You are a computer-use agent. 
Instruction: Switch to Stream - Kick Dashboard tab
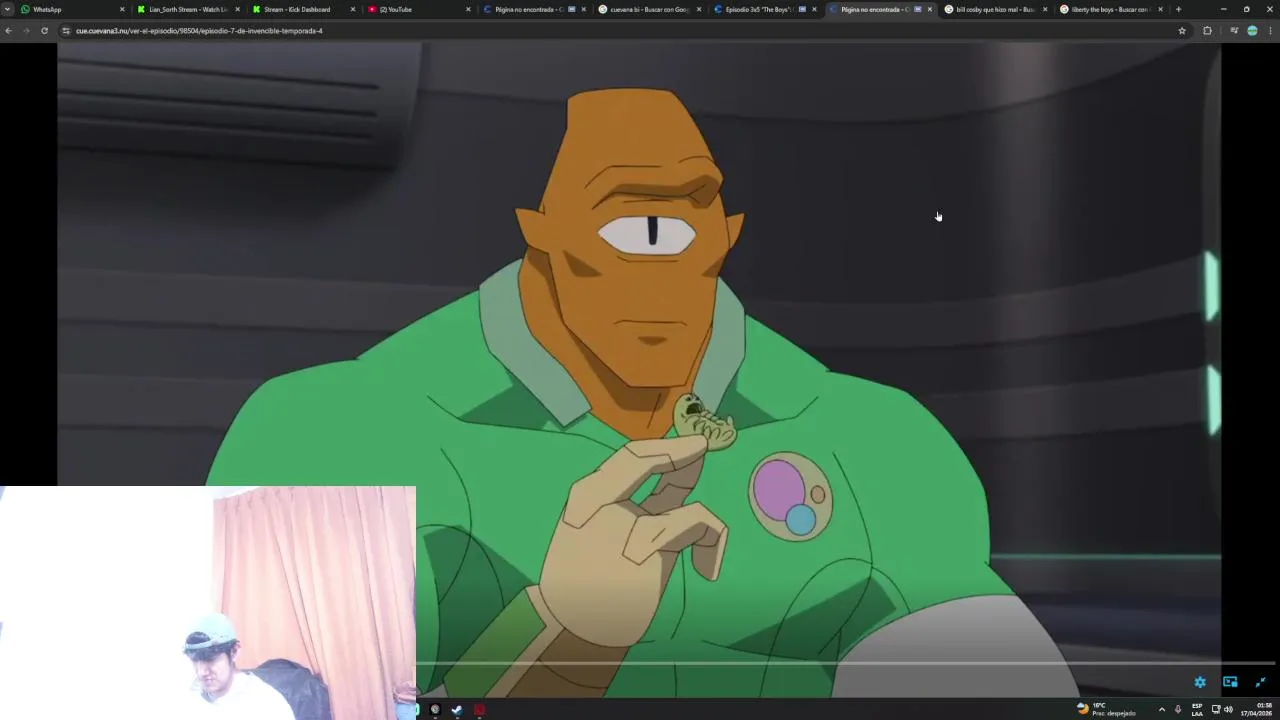pyautogui.click(x=302, y=9)
